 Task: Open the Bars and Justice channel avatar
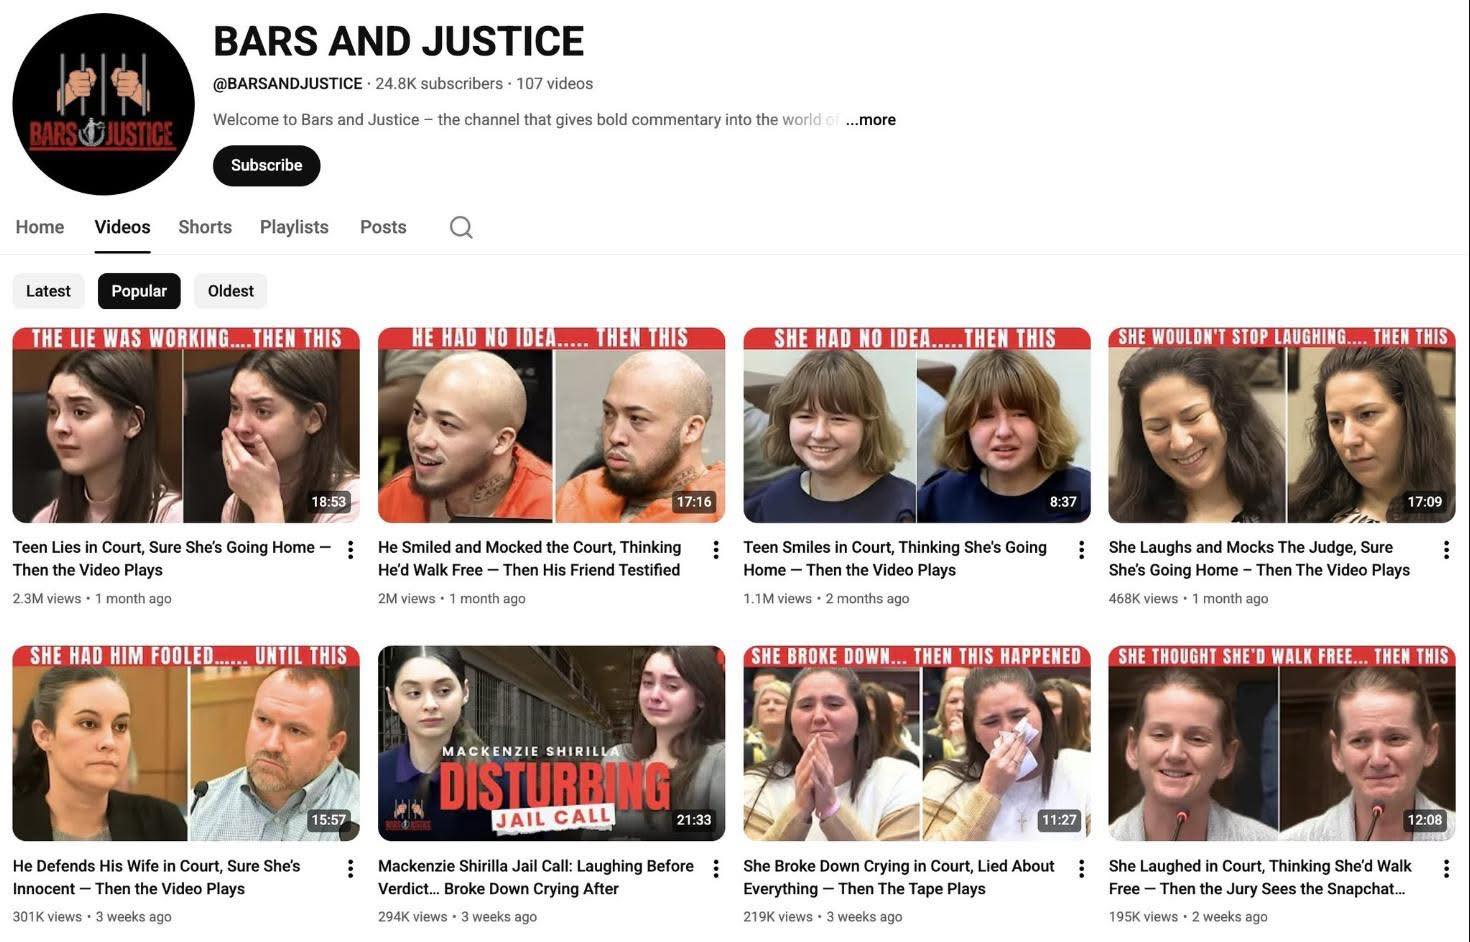pos(103,104)
